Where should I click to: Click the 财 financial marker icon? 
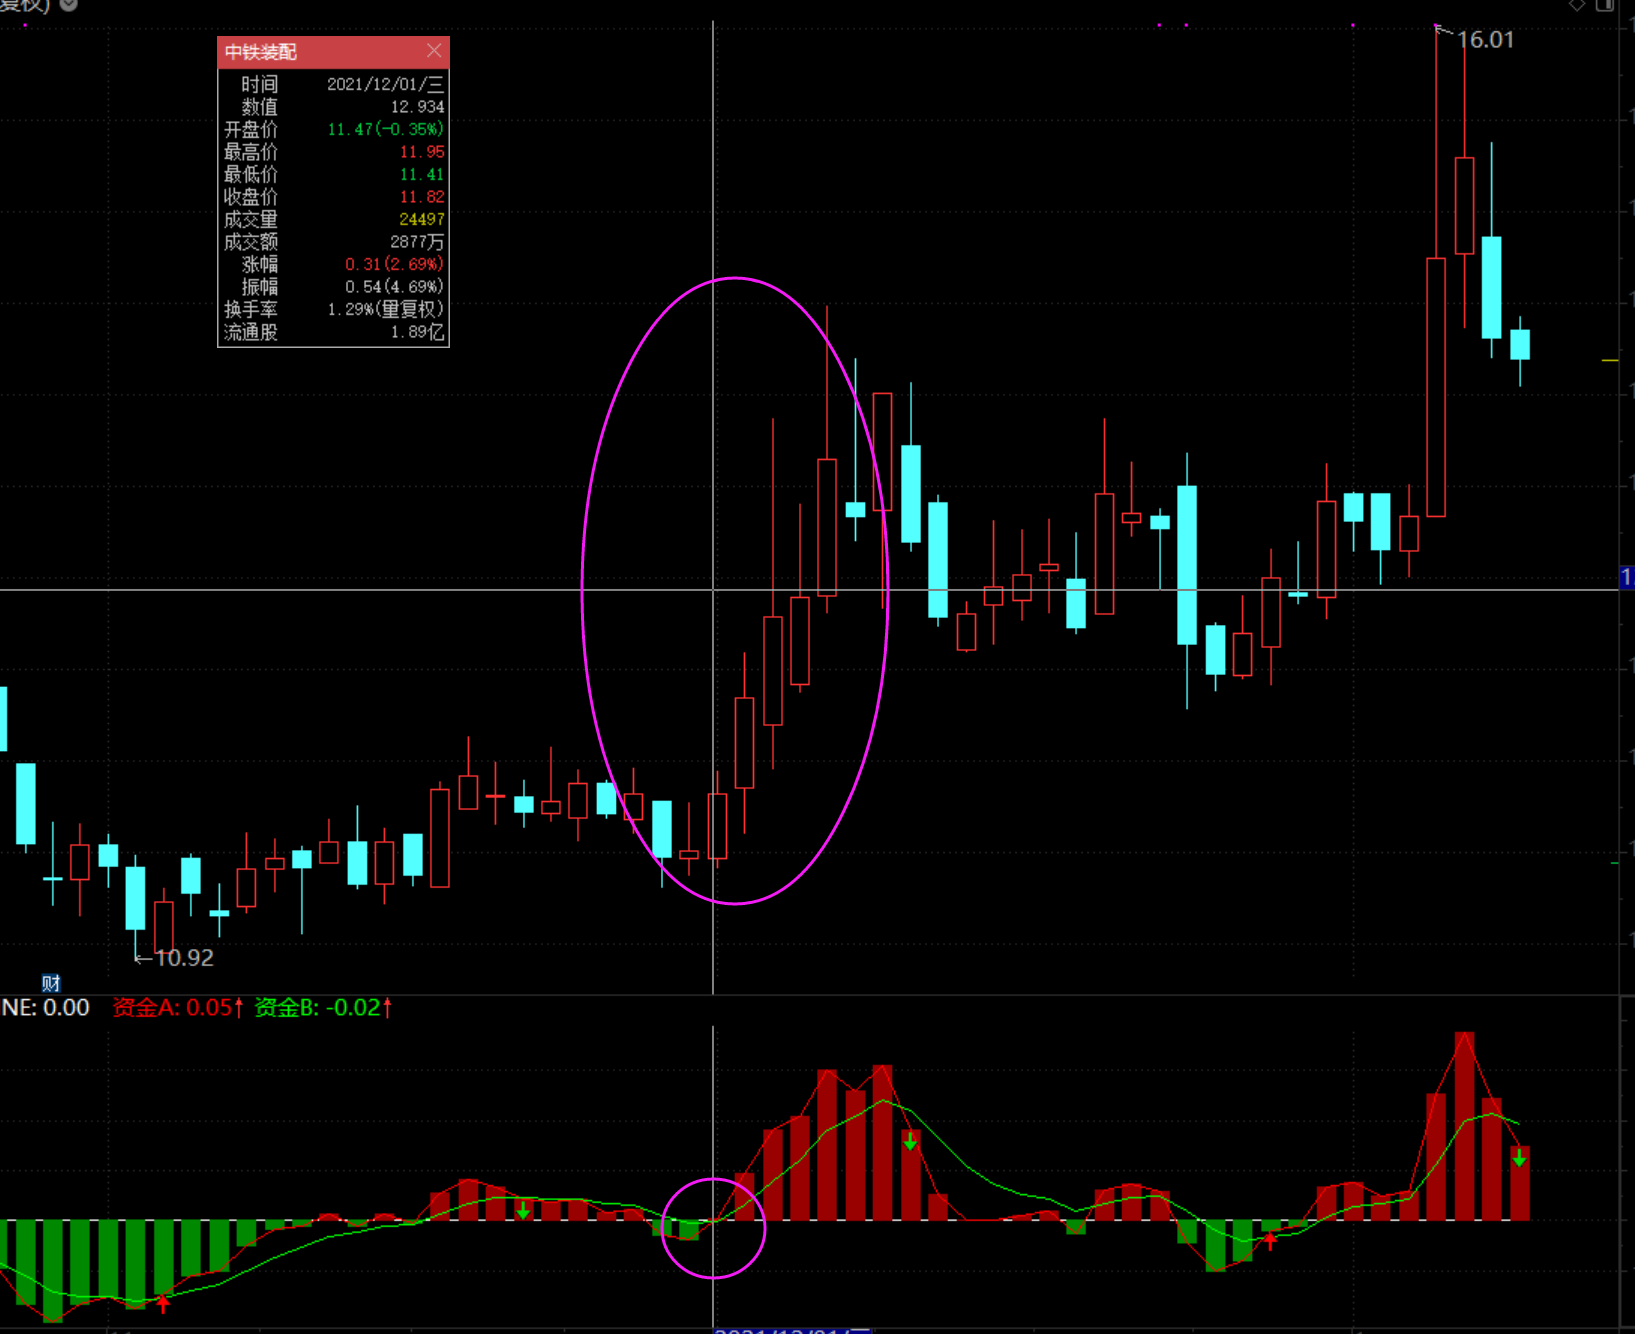[x=51, y=983]
